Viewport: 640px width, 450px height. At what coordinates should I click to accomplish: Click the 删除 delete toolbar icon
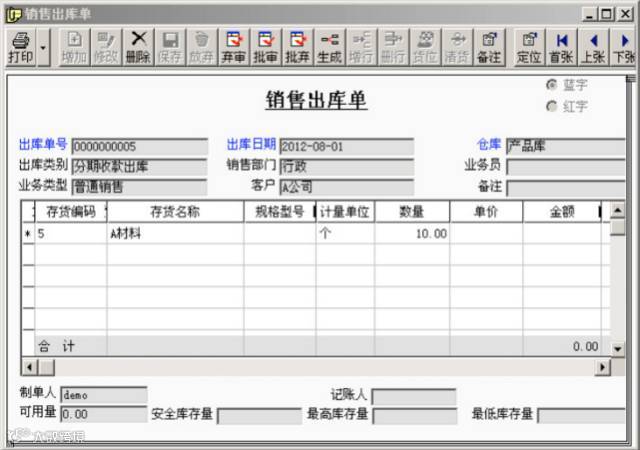point(138,47)
